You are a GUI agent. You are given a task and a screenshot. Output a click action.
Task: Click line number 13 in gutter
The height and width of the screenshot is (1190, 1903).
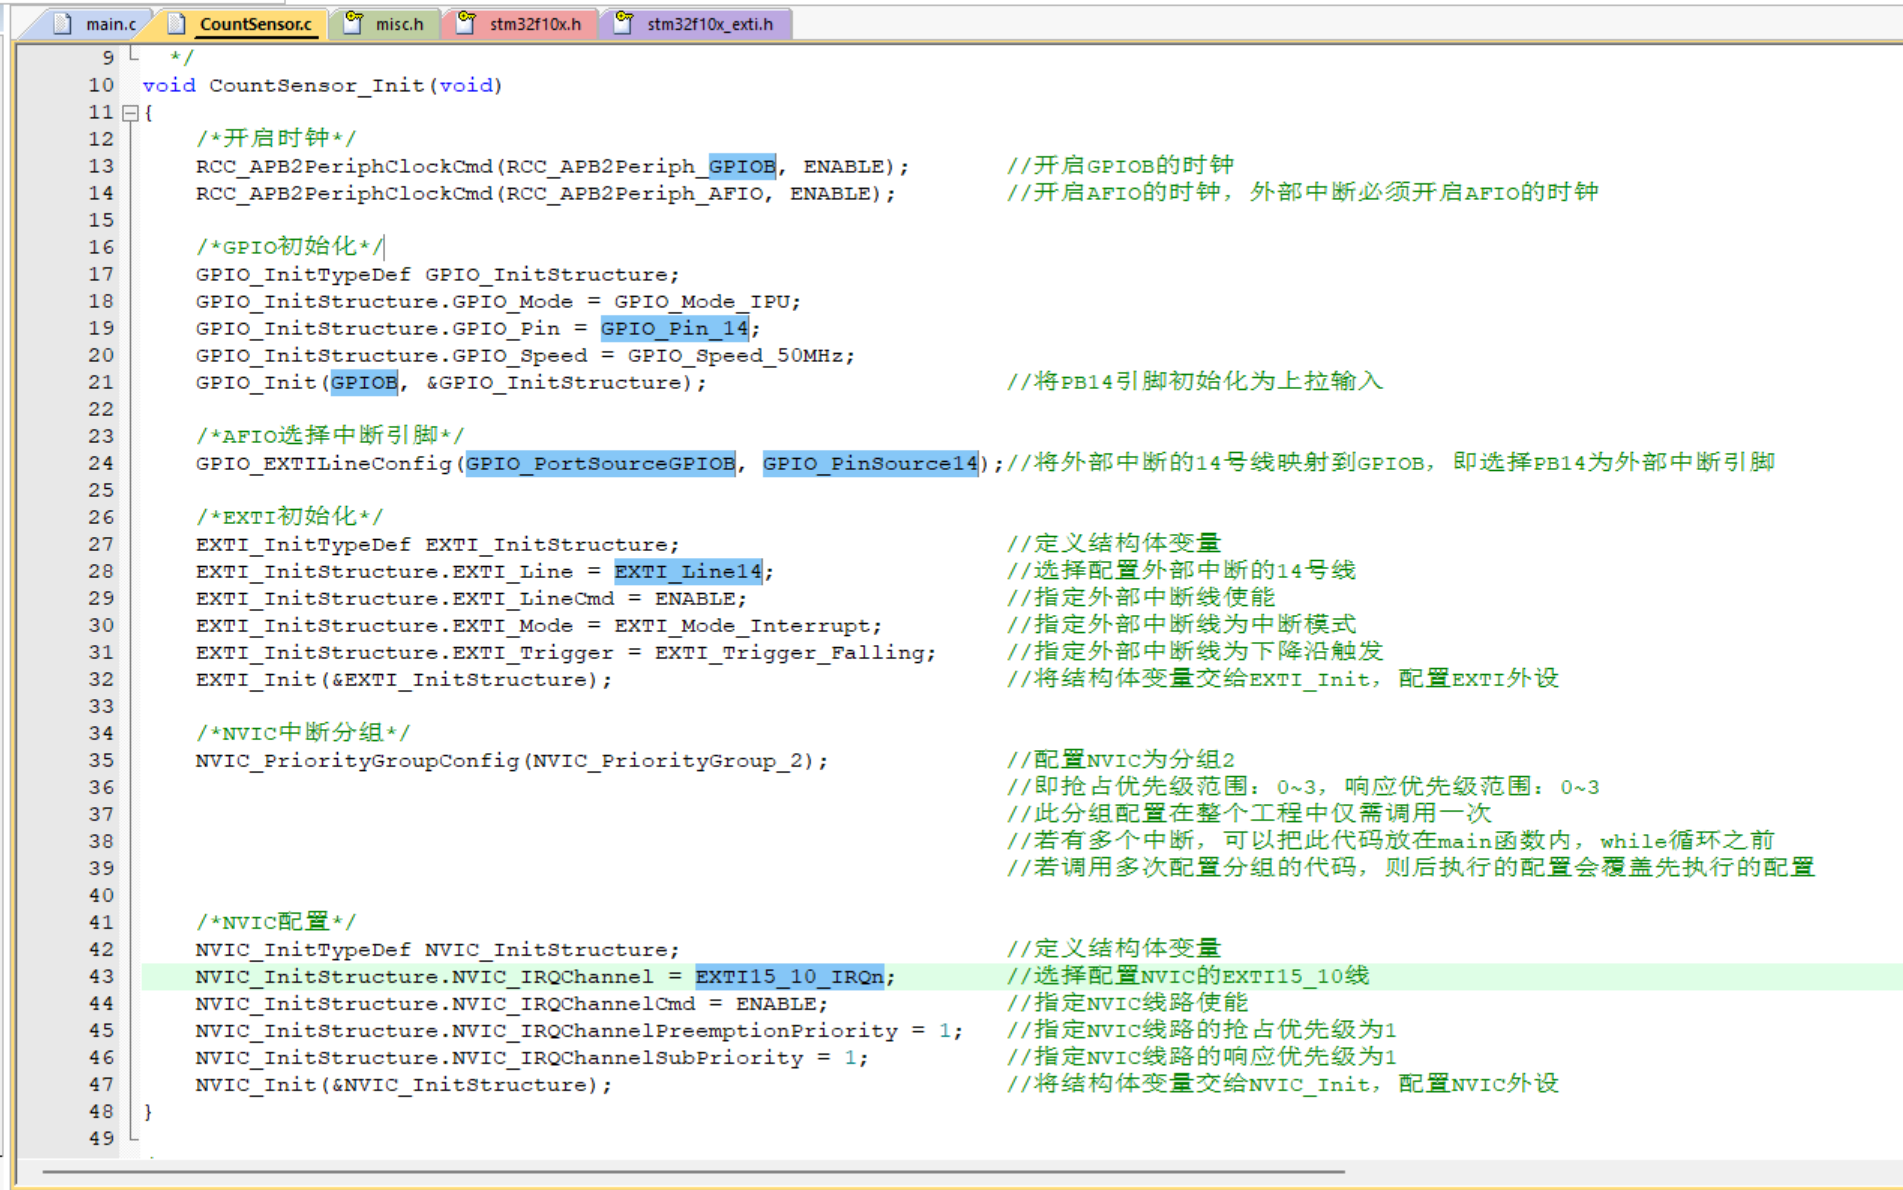click(x=101, y=166)
